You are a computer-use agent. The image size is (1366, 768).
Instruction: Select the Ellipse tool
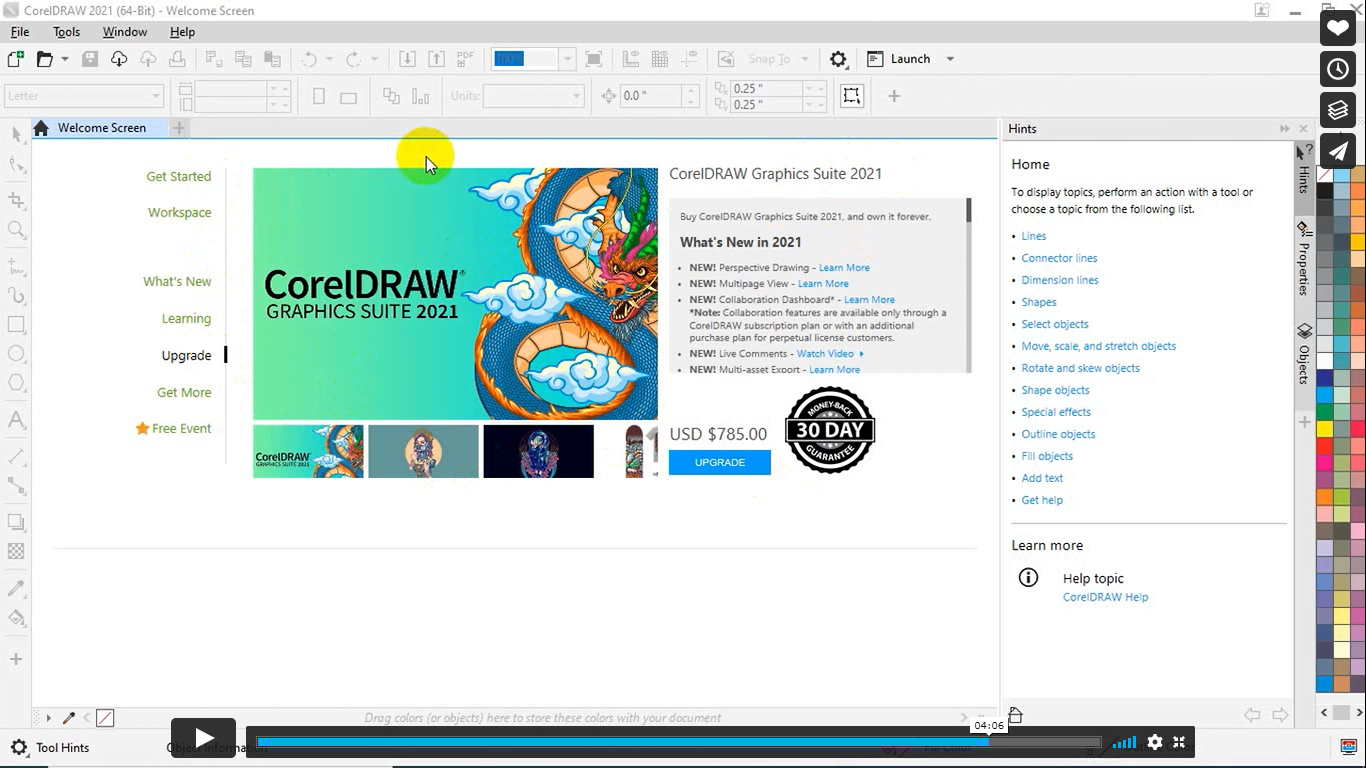tap(16, 354)
